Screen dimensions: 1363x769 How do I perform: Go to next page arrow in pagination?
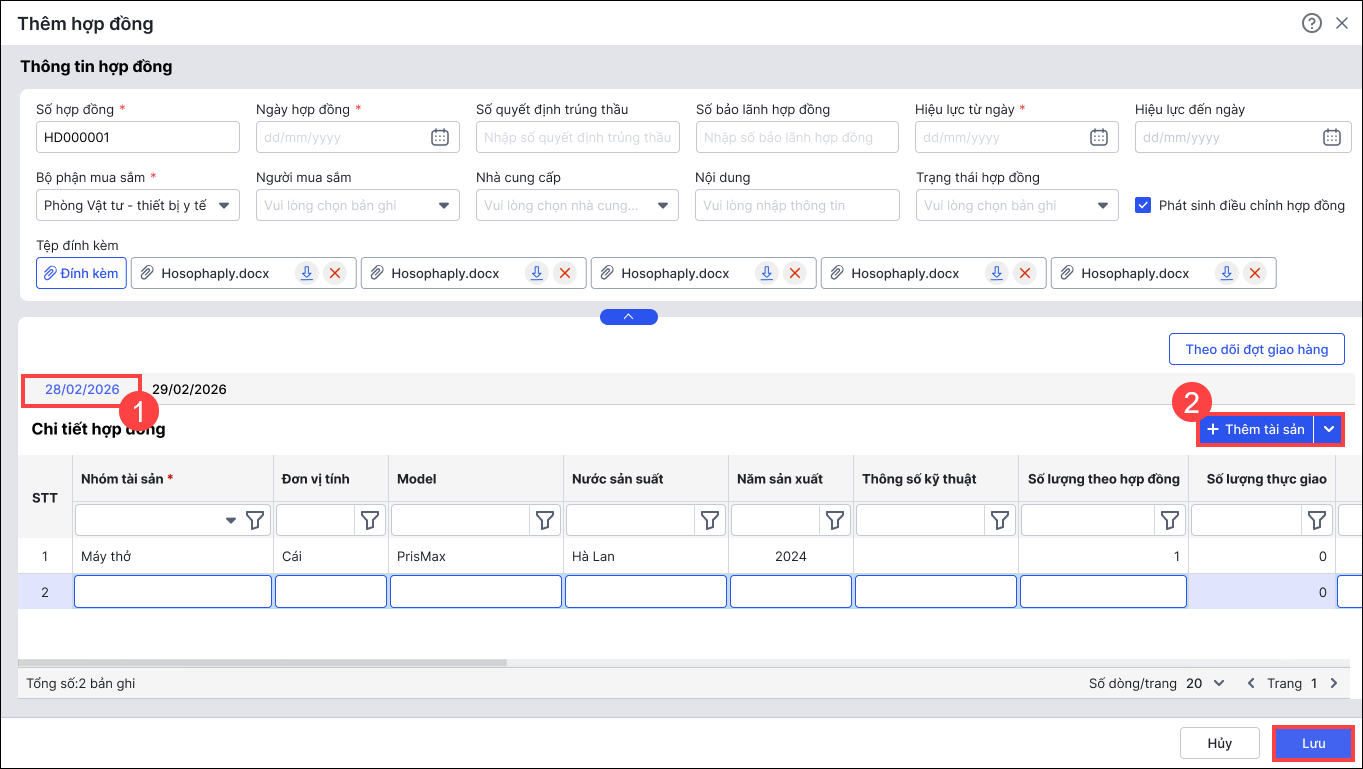click(1333, 684)
